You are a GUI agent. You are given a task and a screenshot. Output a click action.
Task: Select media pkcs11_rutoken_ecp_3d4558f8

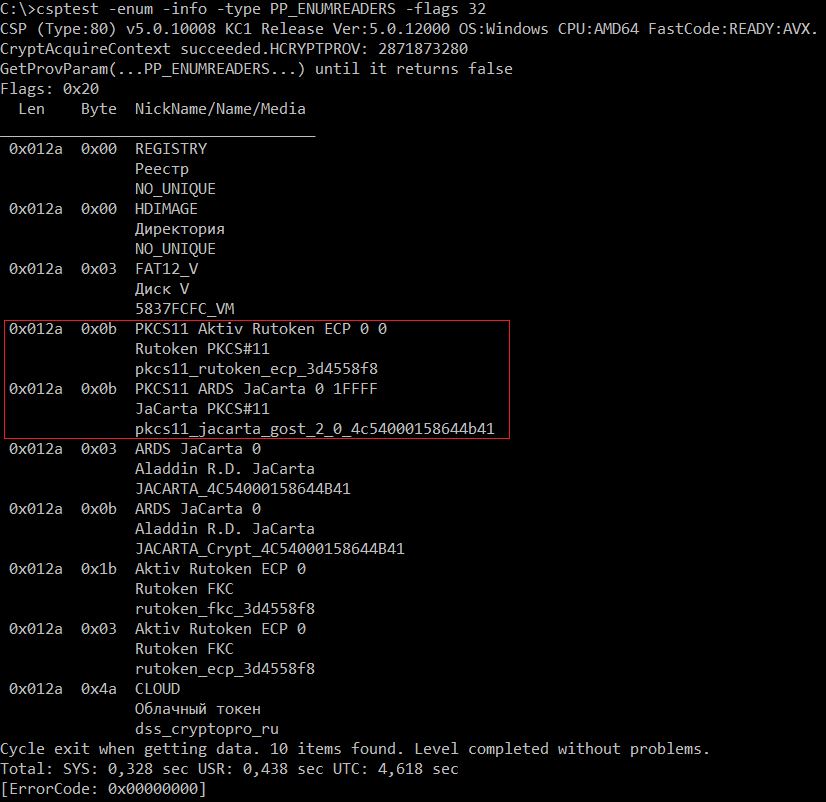pos(256,369)
